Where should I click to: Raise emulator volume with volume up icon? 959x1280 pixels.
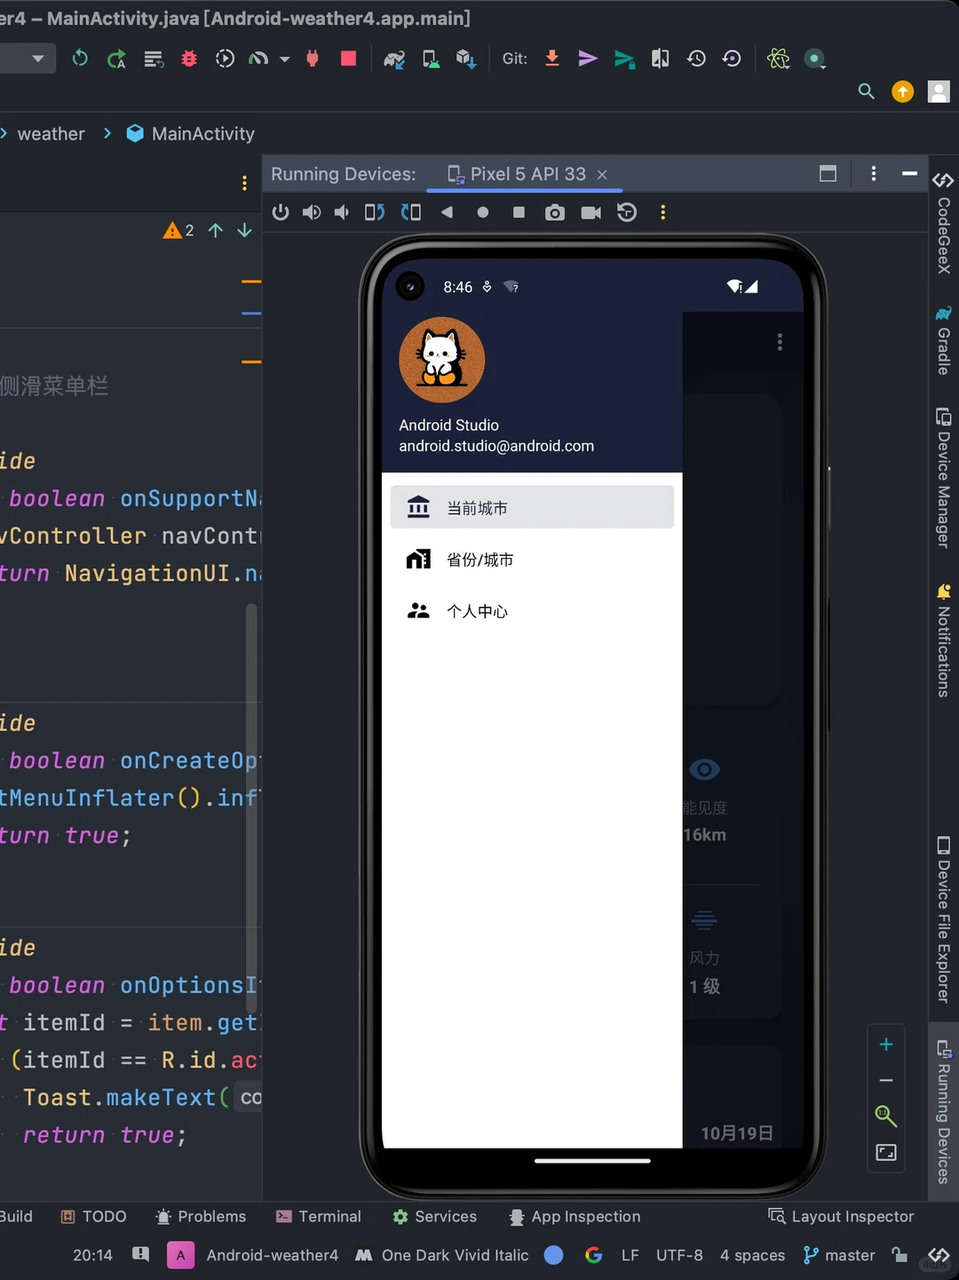tap(312, 212)
